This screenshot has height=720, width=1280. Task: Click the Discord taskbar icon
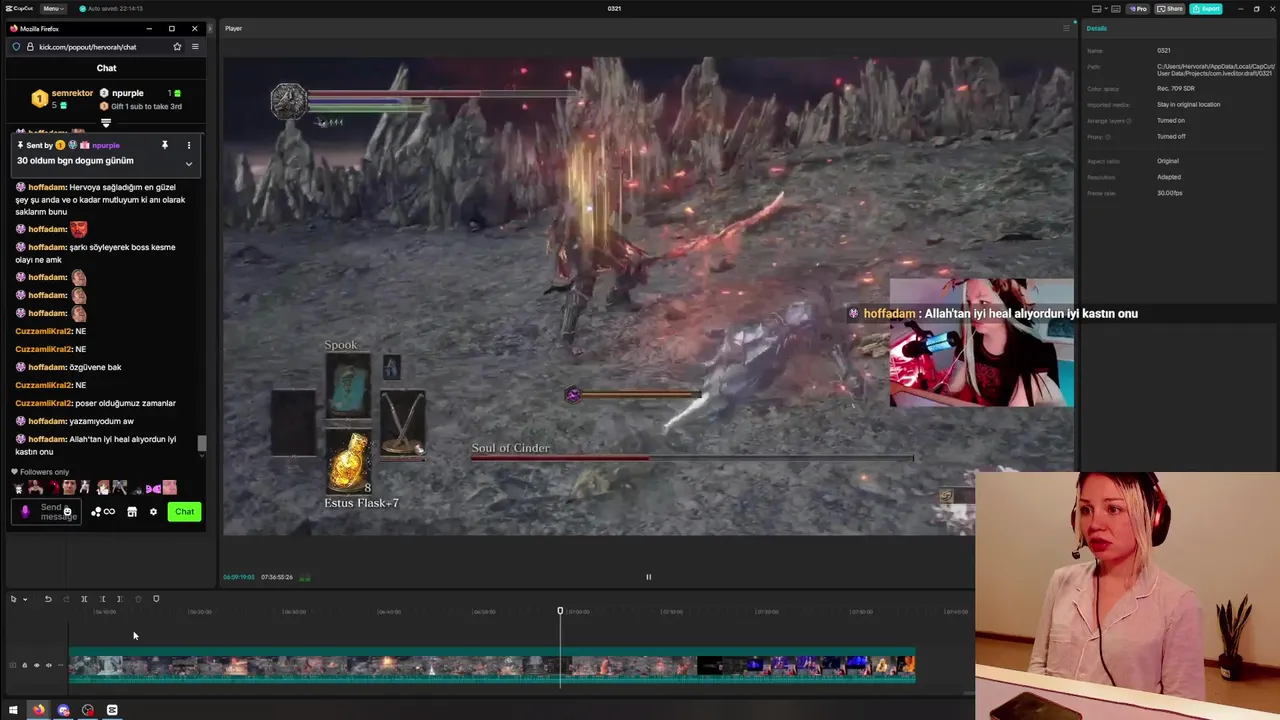coord(63,710)
